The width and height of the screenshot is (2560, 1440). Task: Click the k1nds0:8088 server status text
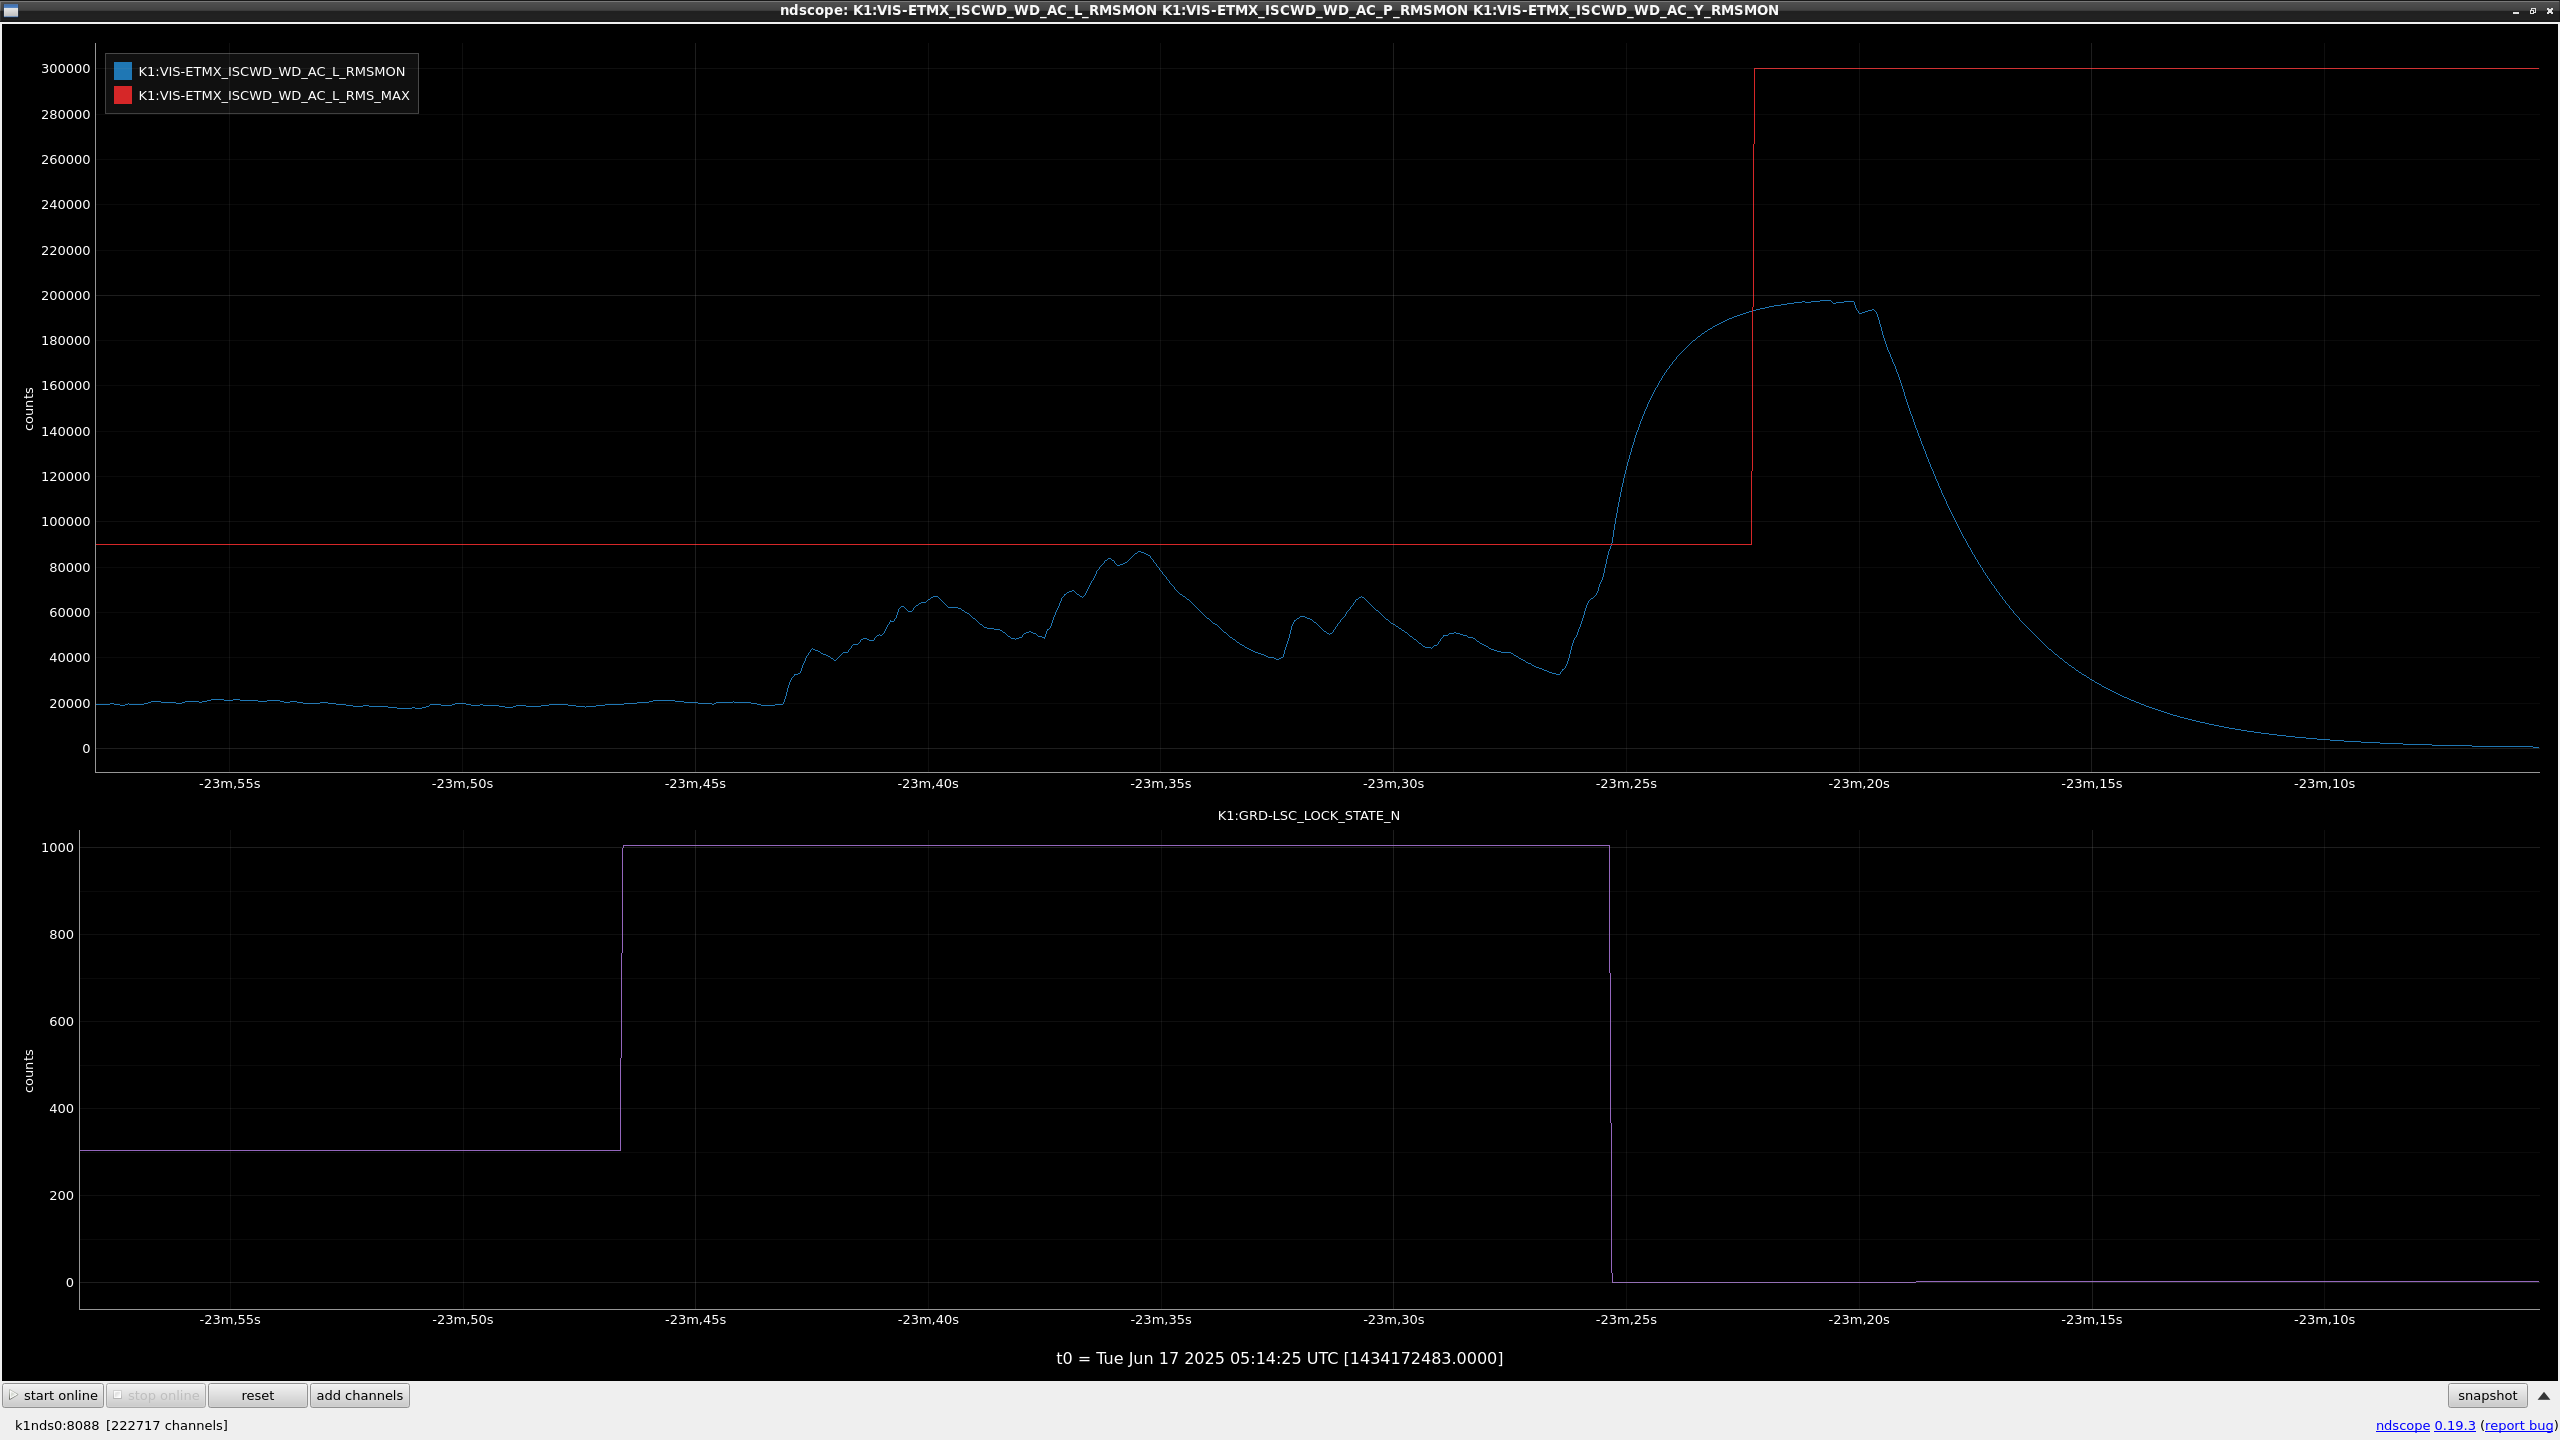[57, 1425]
